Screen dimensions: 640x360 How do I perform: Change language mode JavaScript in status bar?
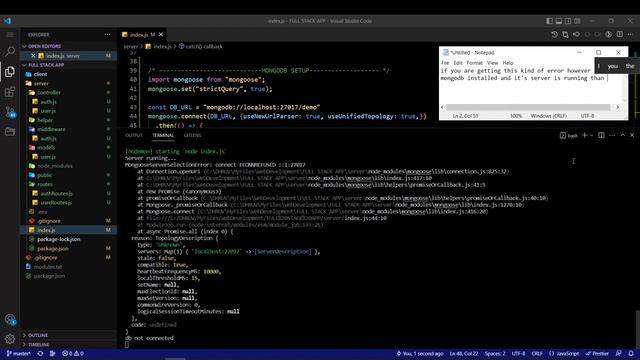tap(564, 353)
